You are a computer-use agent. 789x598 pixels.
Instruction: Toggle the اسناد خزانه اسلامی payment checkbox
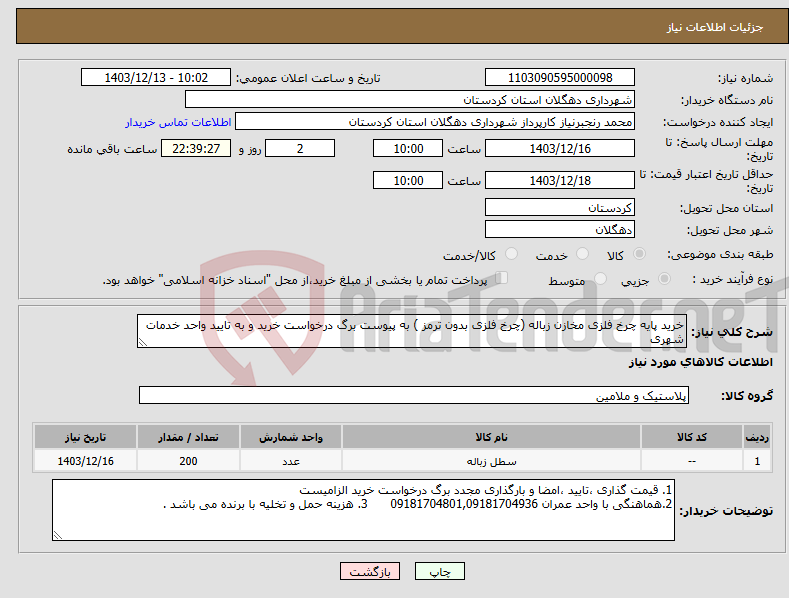502,278
